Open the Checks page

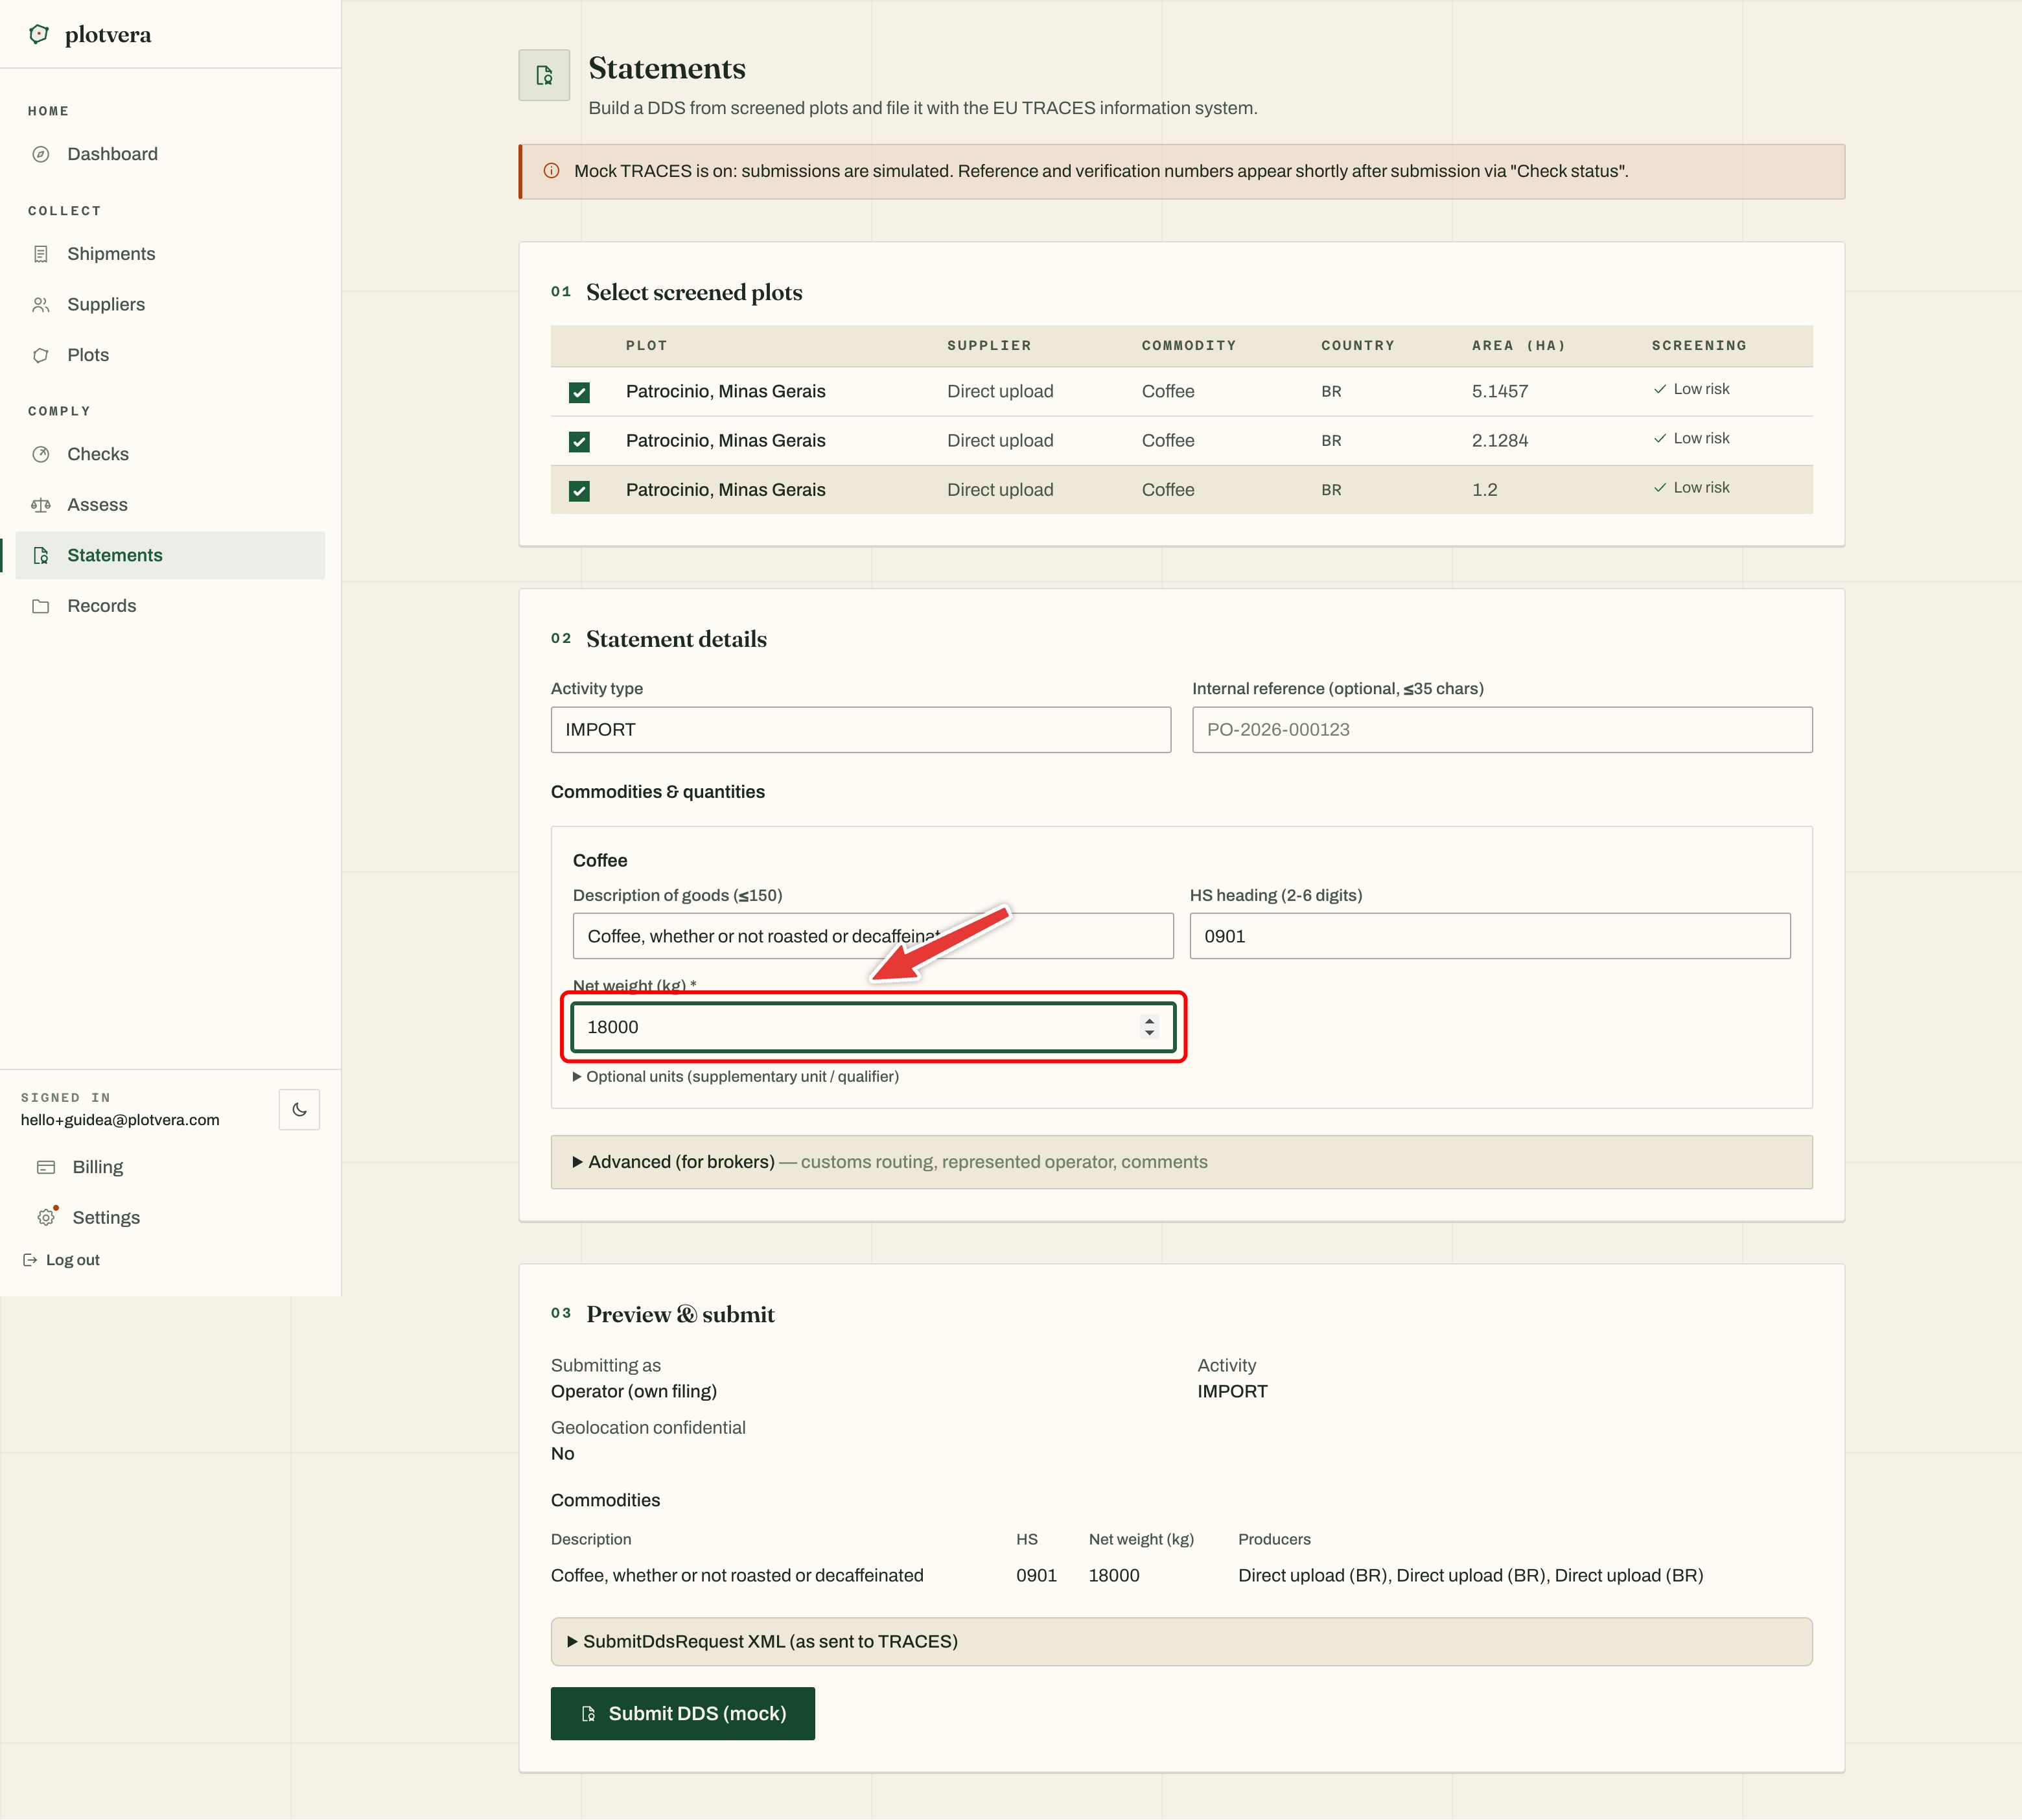(170, 454)
